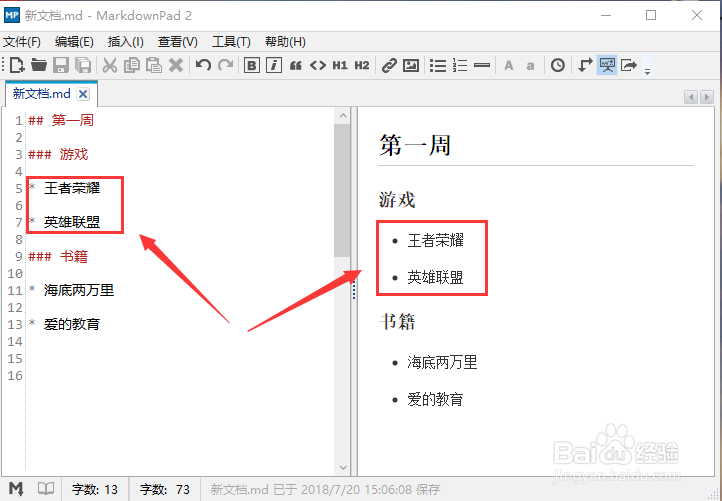Open the 编辑(E) menu

pyautogui.click(x=74, y=42)
